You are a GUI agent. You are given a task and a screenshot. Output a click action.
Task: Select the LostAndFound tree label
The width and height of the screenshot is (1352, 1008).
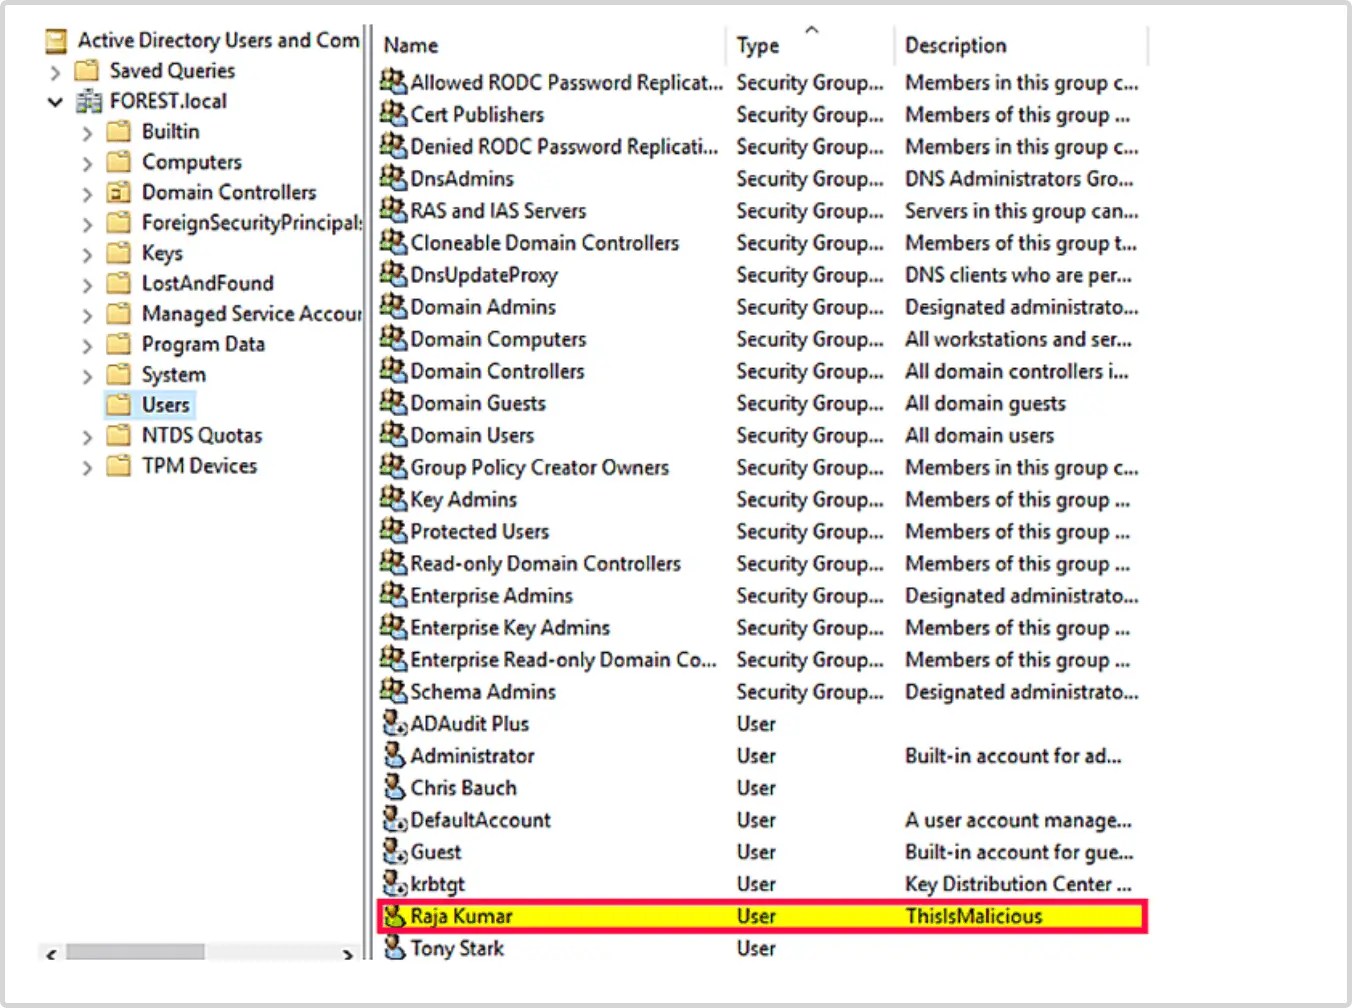click(207, 283)
